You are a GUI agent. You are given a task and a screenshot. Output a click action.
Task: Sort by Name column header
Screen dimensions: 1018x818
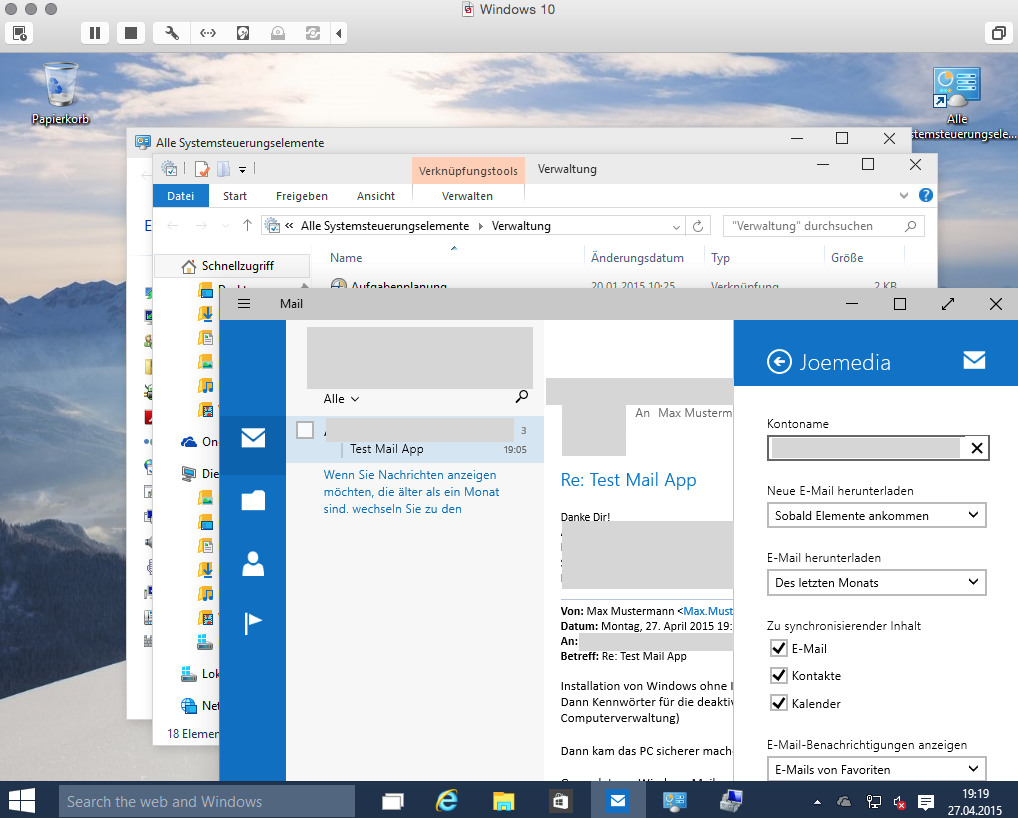[x=346, y=258]
